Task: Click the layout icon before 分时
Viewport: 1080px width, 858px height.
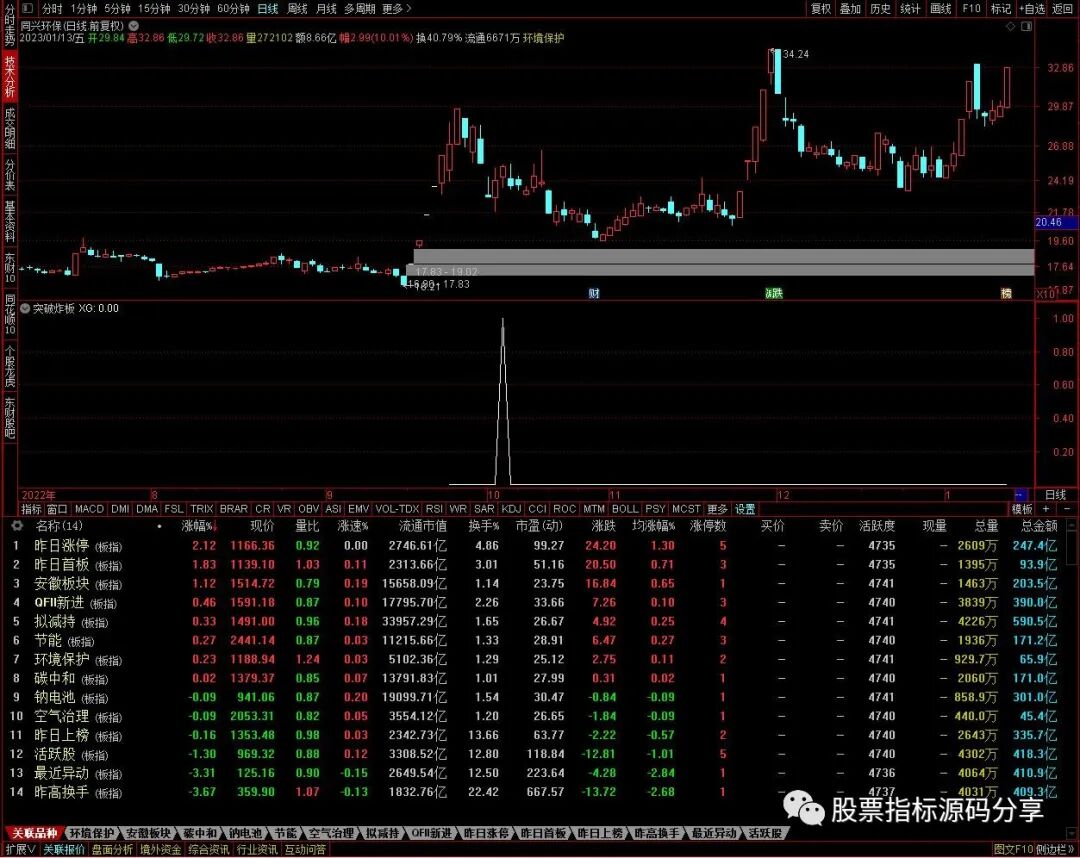Action: 27,8
